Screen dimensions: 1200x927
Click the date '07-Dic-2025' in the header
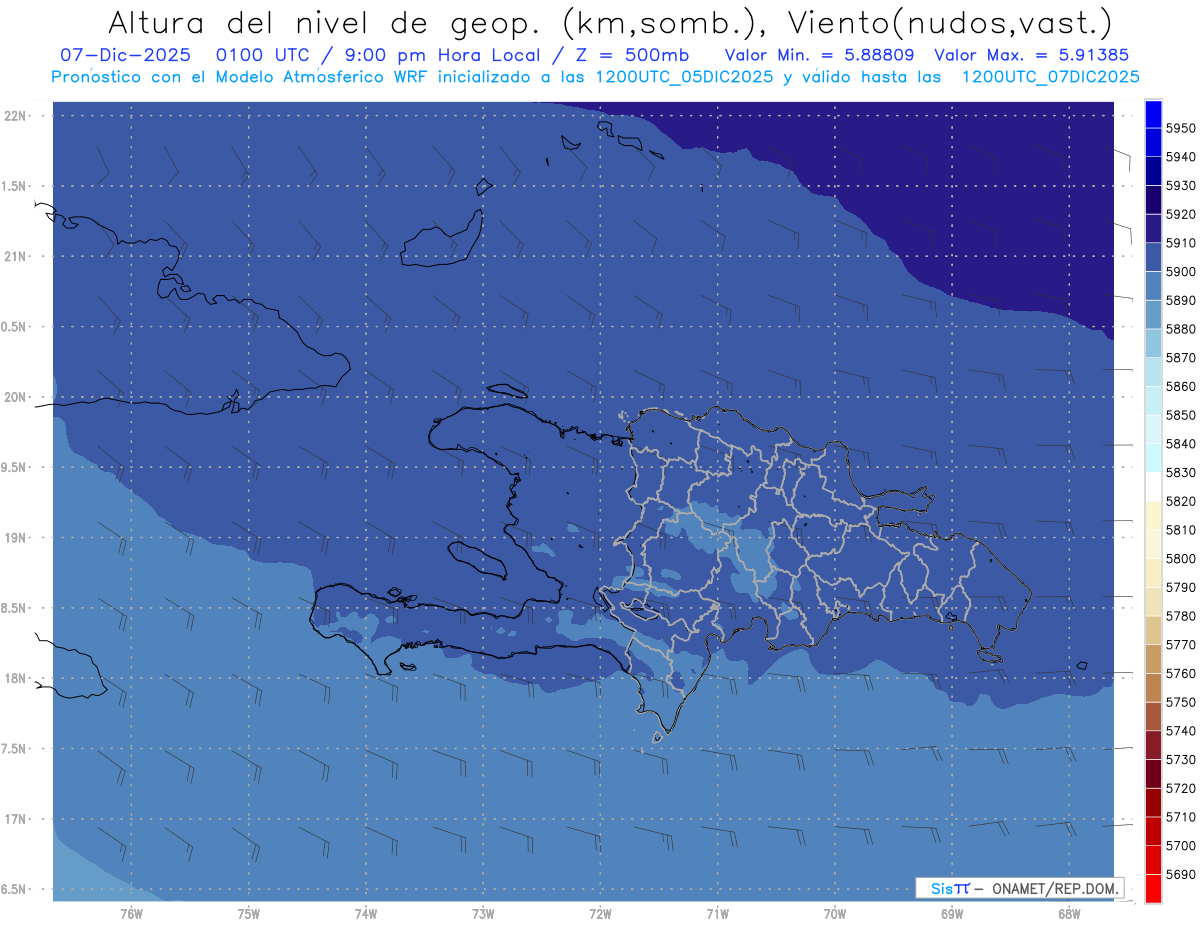click(125, 55)
